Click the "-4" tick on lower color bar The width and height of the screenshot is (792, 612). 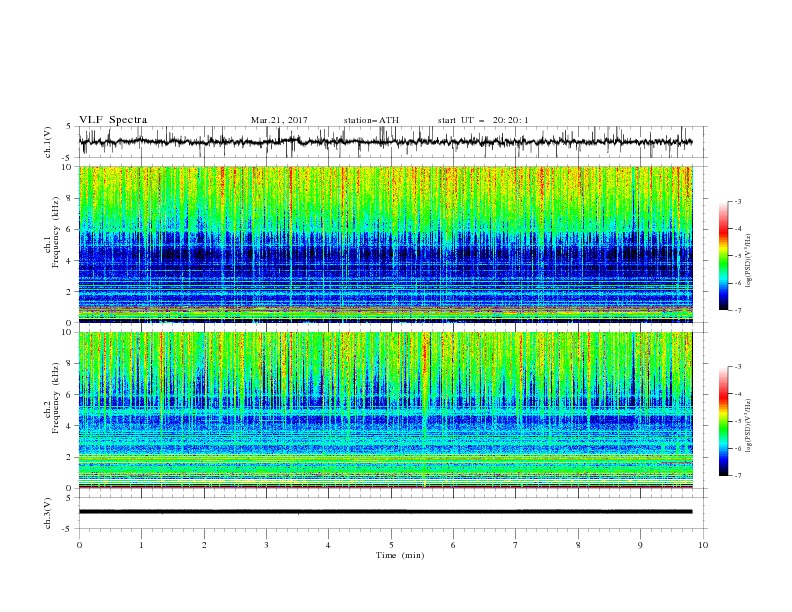coord(737,394)
